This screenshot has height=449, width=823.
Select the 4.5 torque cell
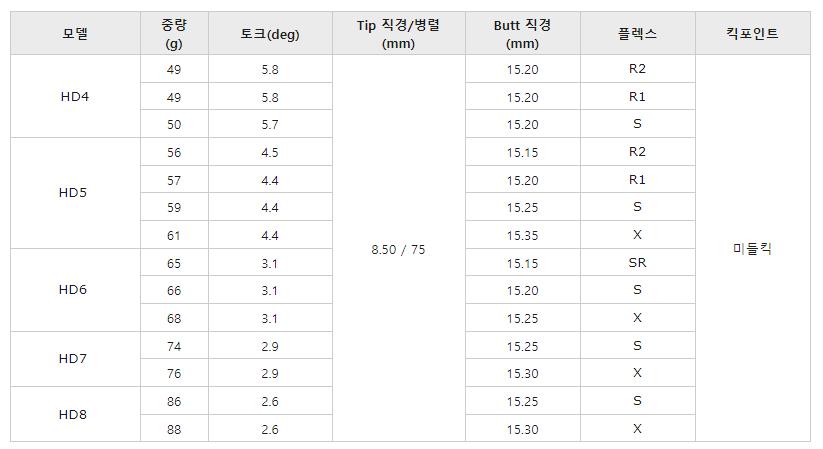click(x=270, y=152)
